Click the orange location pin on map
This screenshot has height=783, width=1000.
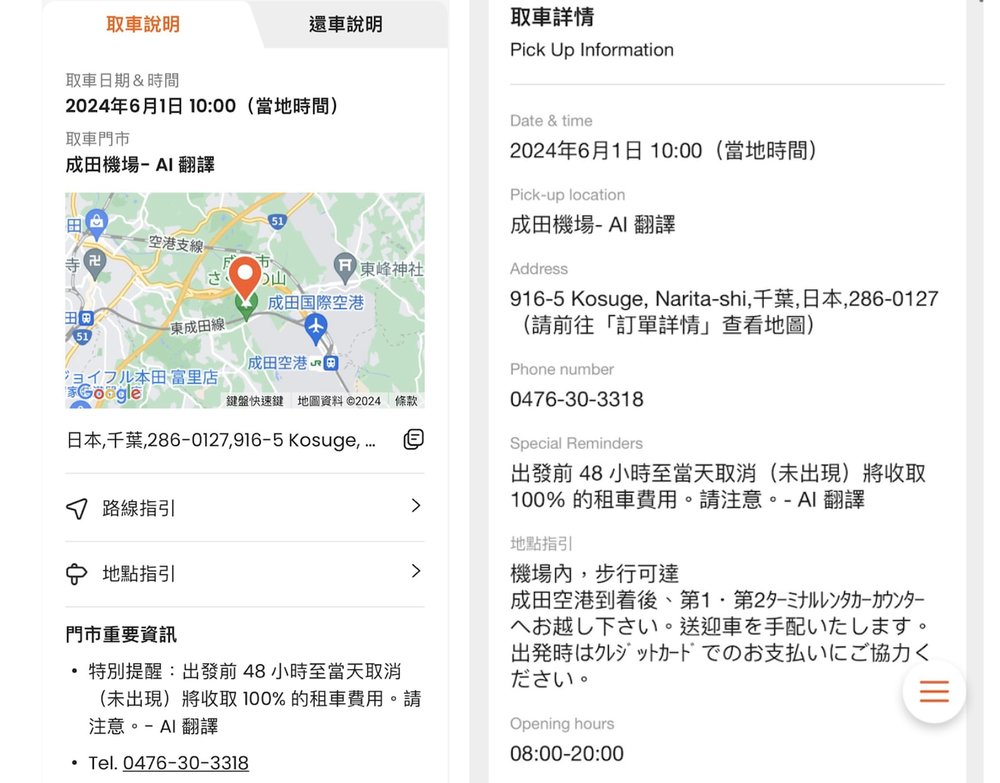(244, 277)
